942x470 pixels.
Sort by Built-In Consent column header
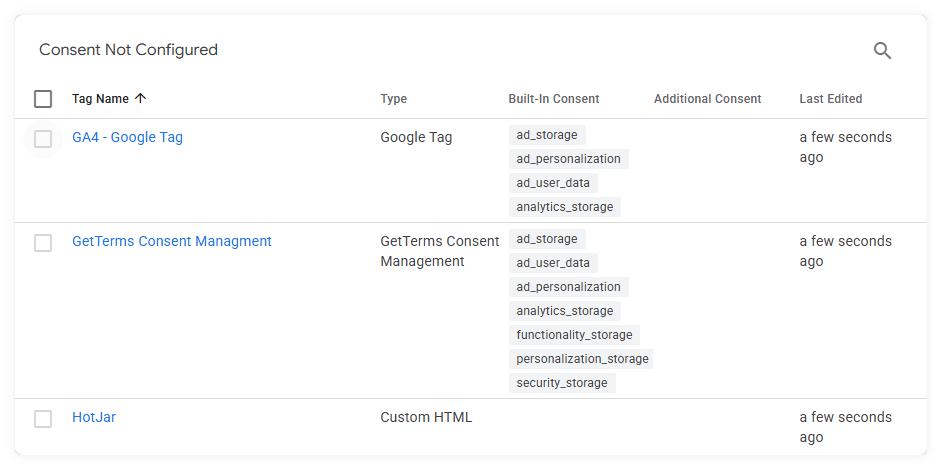click(x=554, y=99)
